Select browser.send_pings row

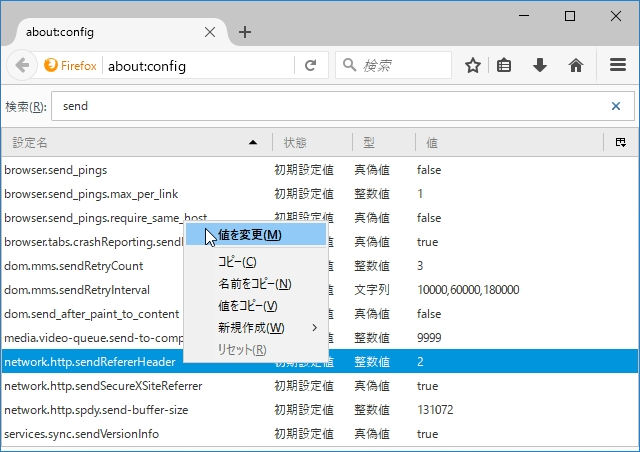coord(320,170)
